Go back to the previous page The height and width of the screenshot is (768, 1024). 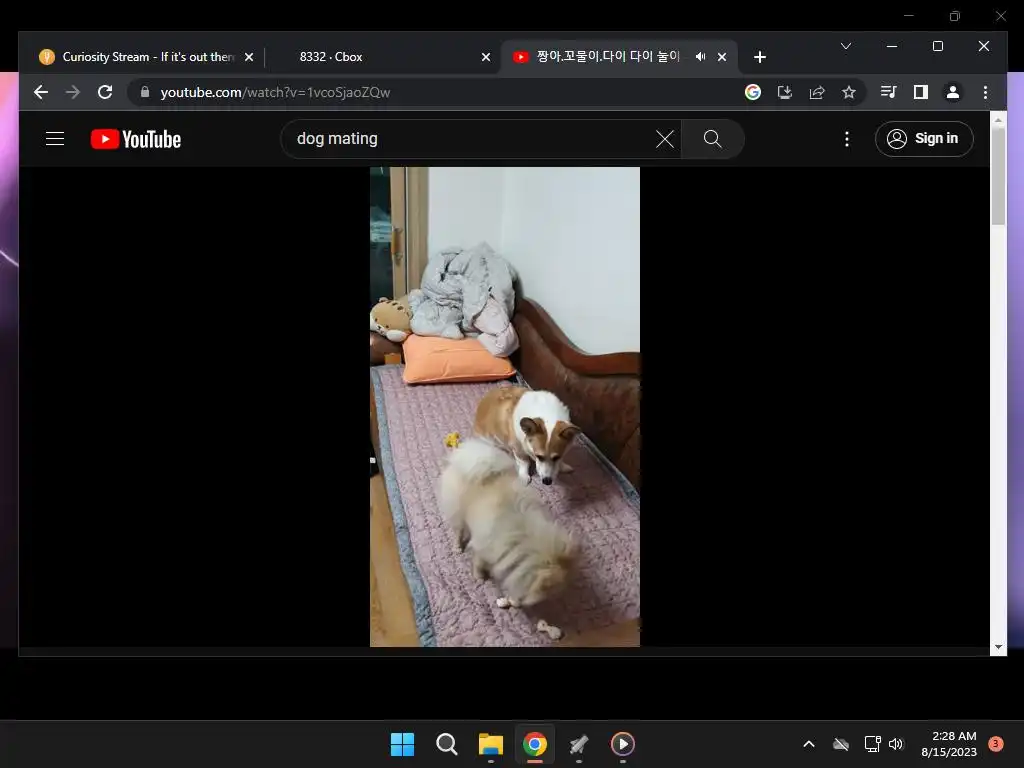pyautogui.click(x=40, y=92)
